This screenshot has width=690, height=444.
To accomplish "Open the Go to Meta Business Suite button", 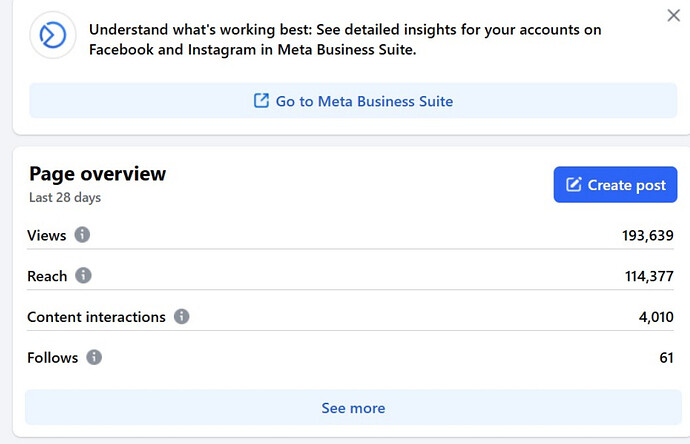I will [x=353, y=101].
